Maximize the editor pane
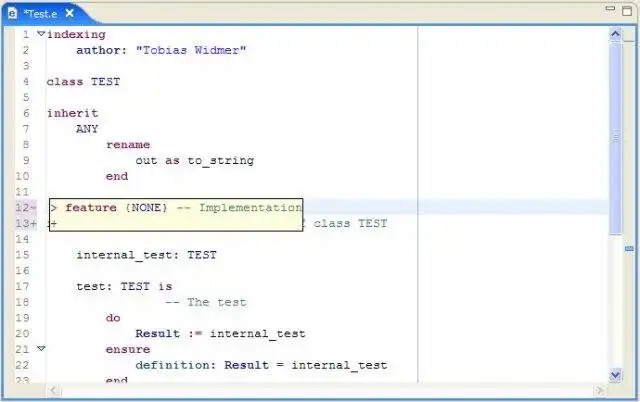The height and width of the screenshot is (402, 640). coord(627,11)
